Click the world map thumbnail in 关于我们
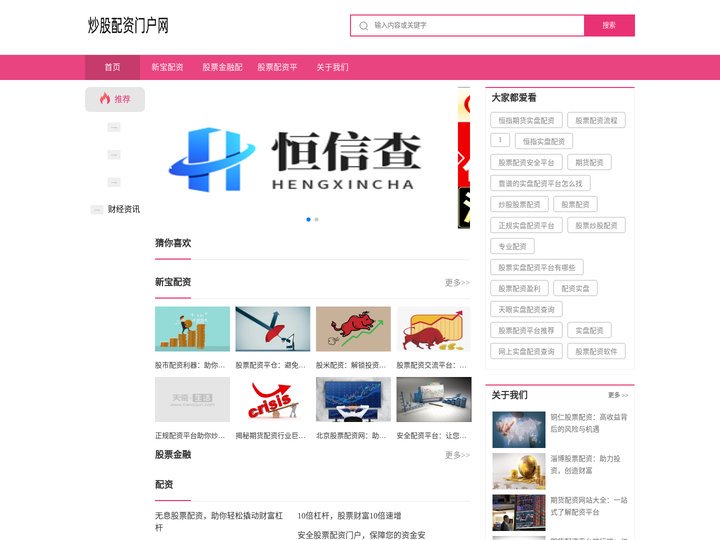Screen dimensions: 720x540 click(519, 430)
